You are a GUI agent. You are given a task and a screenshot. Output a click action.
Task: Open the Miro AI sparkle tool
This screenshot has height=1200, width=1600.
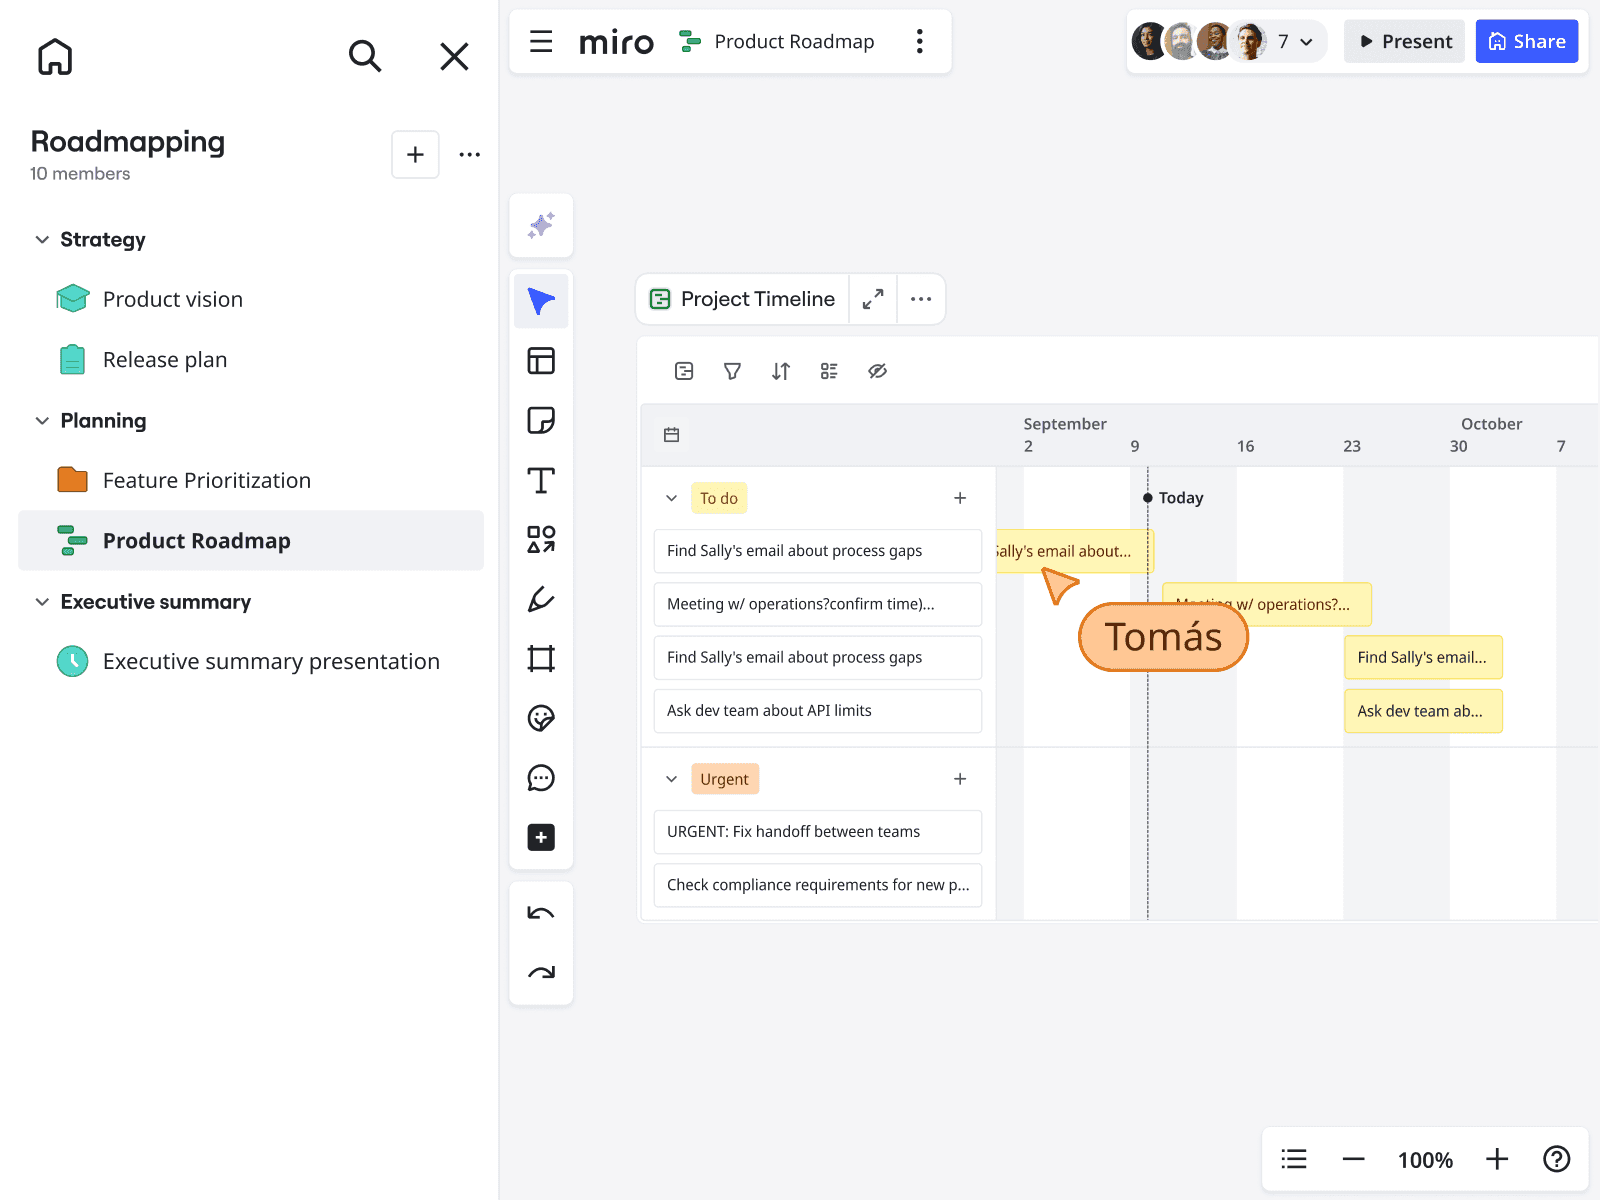point(541,225)
